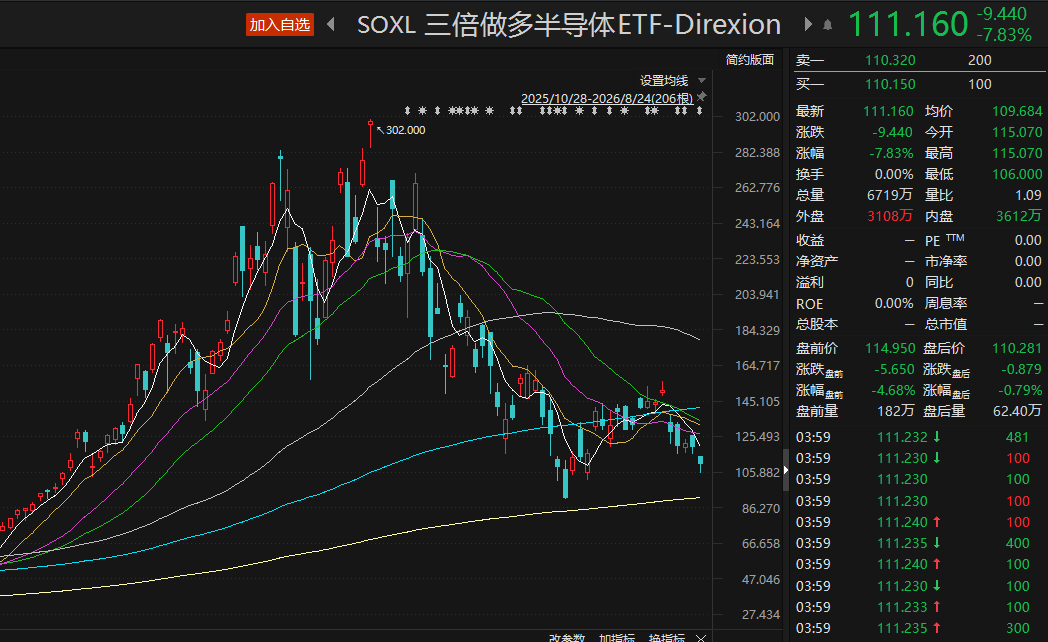Select last tick row 111.235 volume 300

[x=919, y=628]
